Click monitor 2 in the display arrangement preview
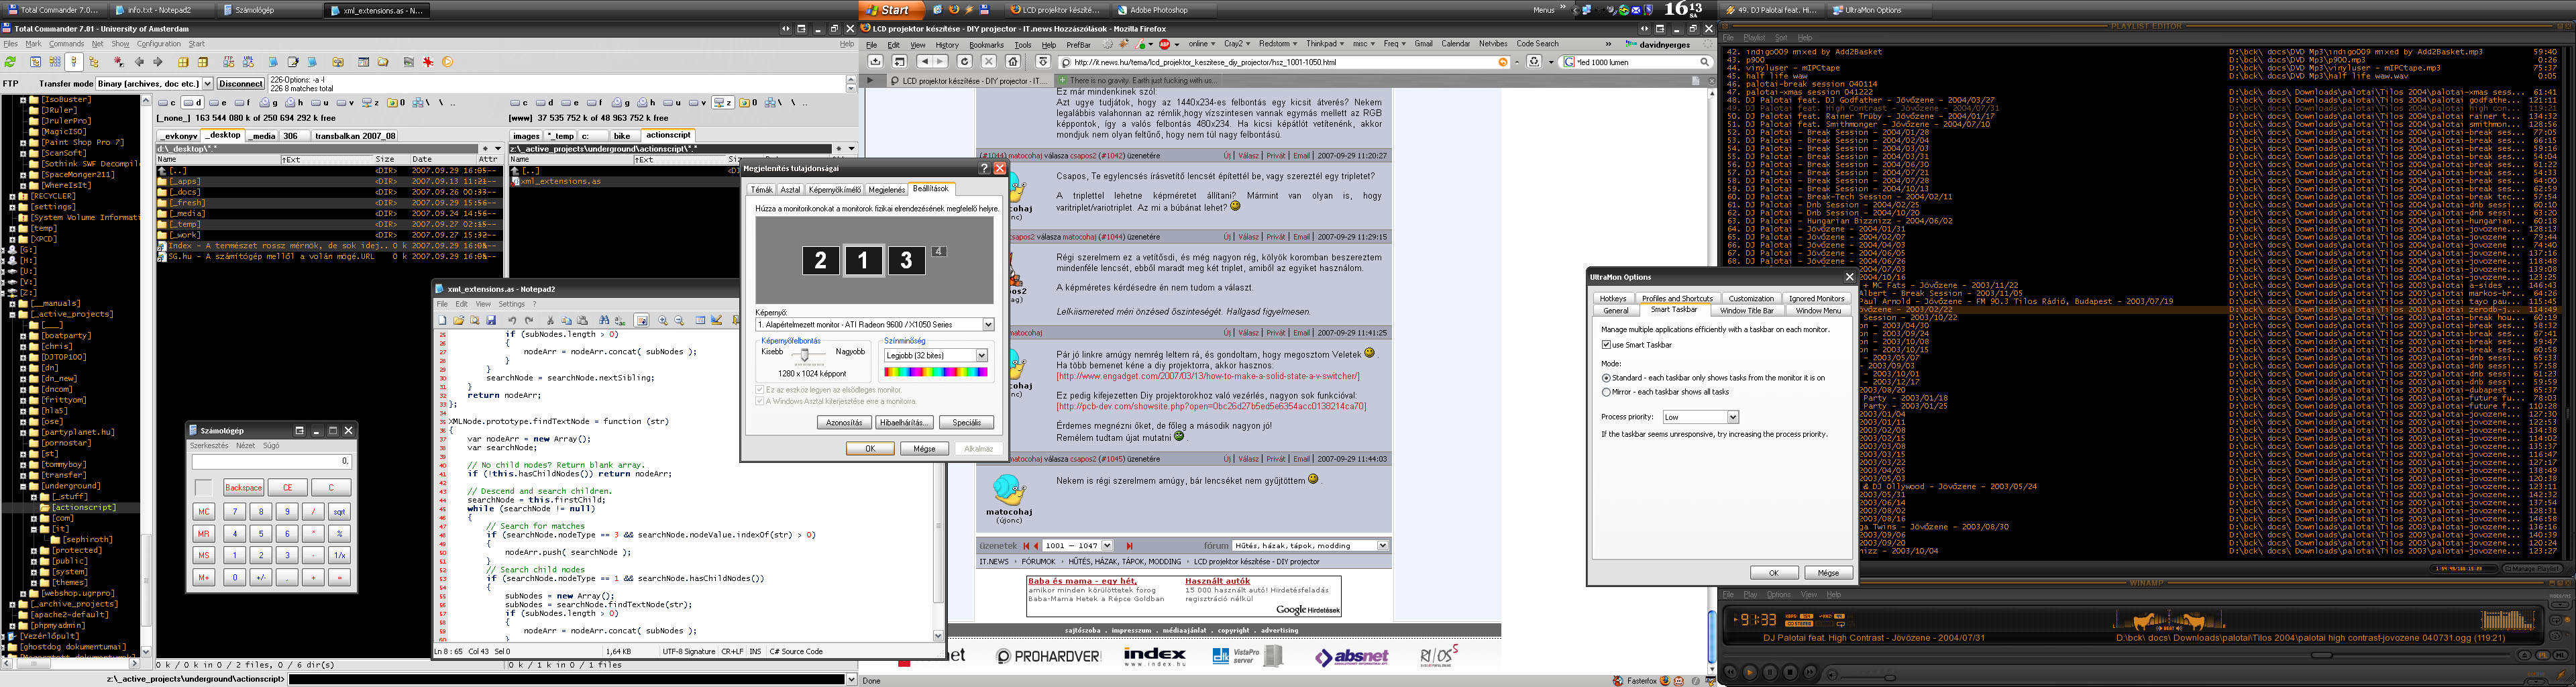 coord(820,261)
